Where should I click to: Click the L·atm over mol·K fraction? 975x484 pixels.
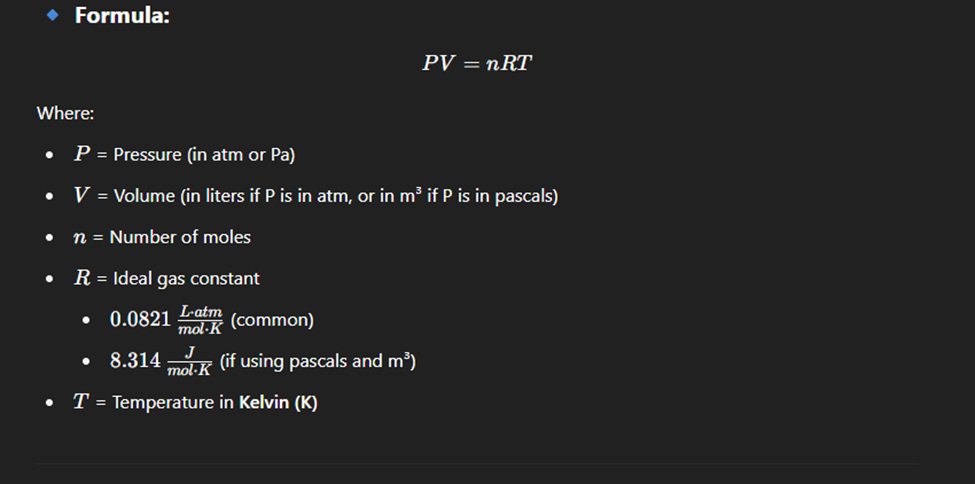[200, 320]
